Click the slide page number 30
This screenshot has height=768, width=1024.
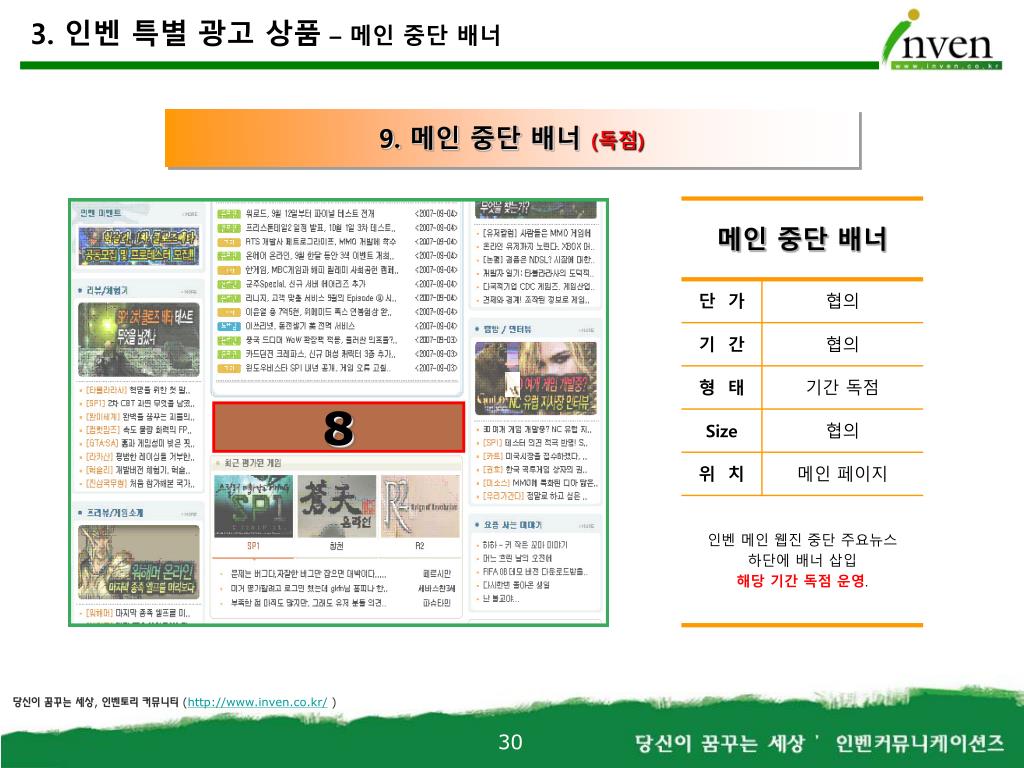pos(510,742)
